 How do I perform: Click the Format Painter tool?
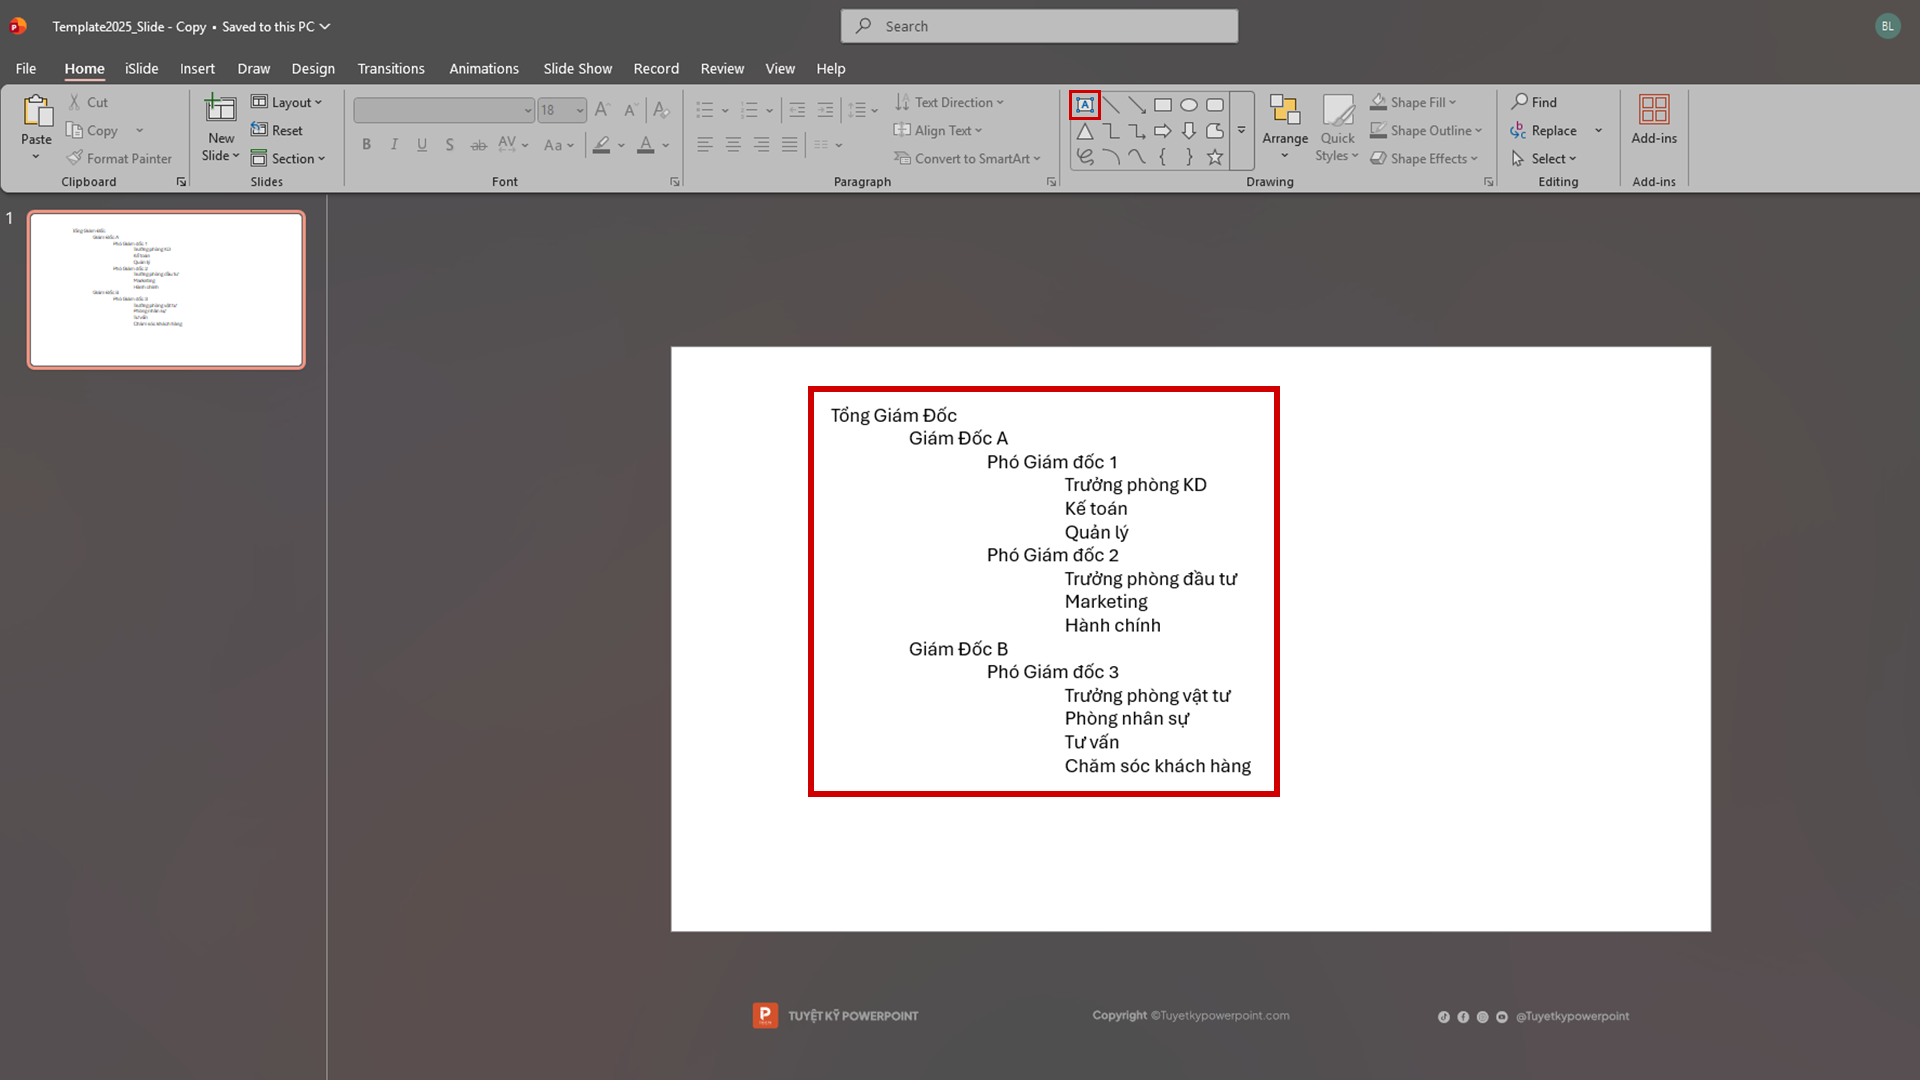(120, 158)
